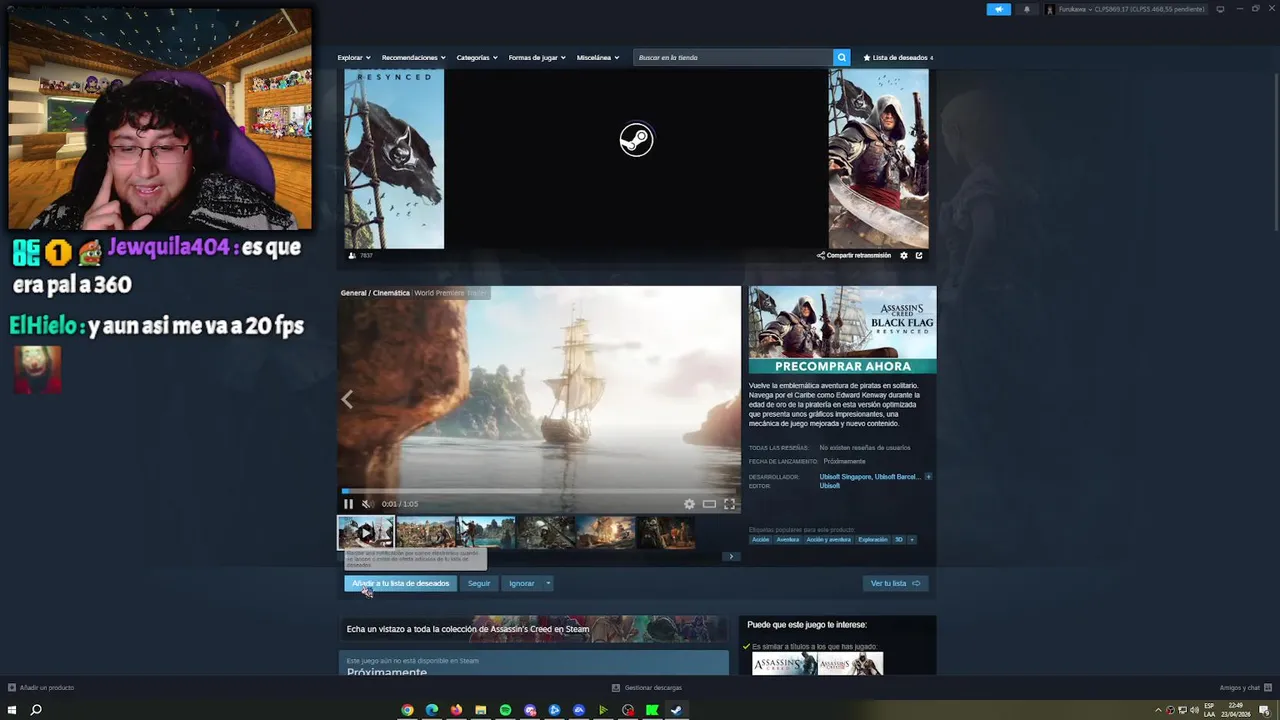Click the Acción tag
The image size is (1280, 720).
pos(761,540)
